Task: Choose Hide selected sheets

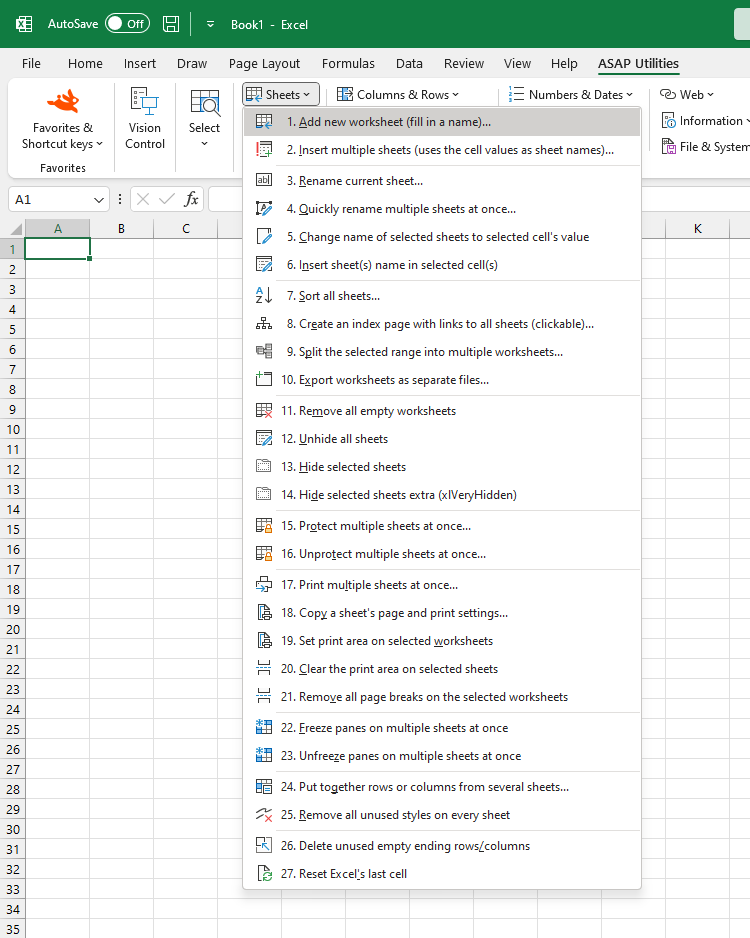Action: [x=442, y=467]
